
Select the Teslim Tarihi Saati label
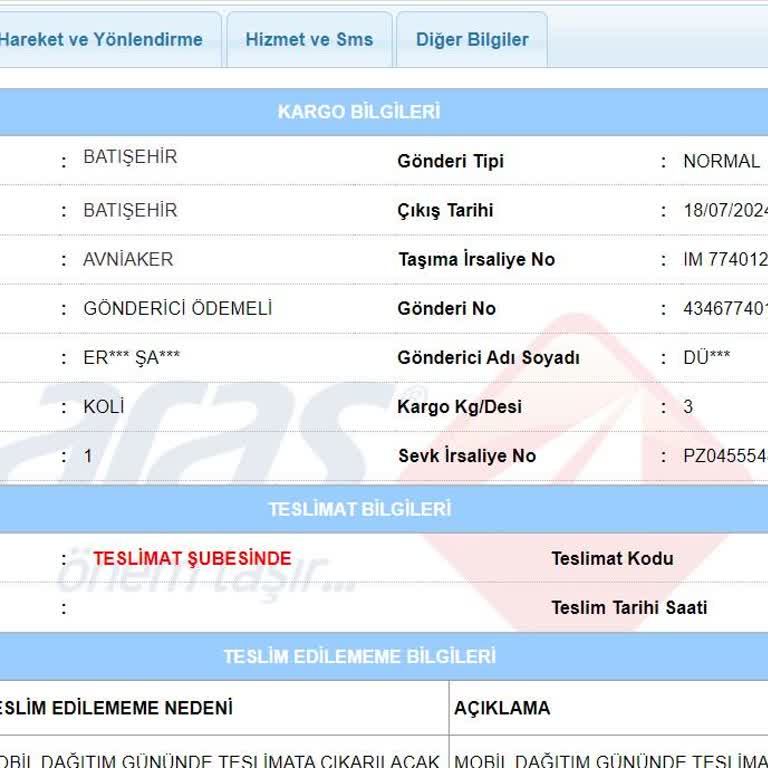pos(629,608)
